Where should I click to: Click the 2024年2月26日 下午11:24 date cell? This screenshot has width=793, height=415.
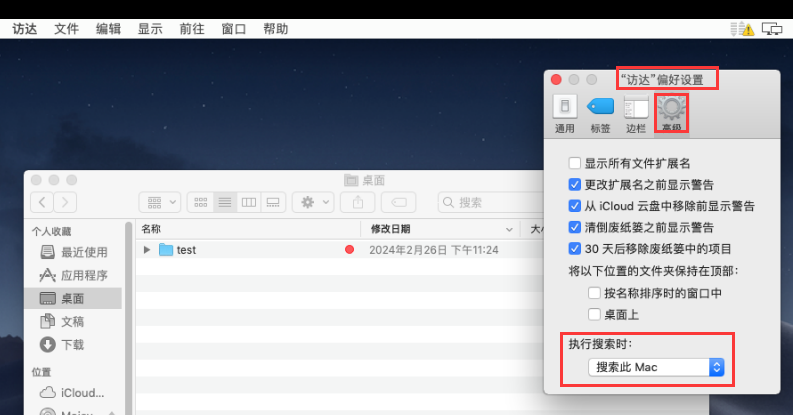point(434,250)
